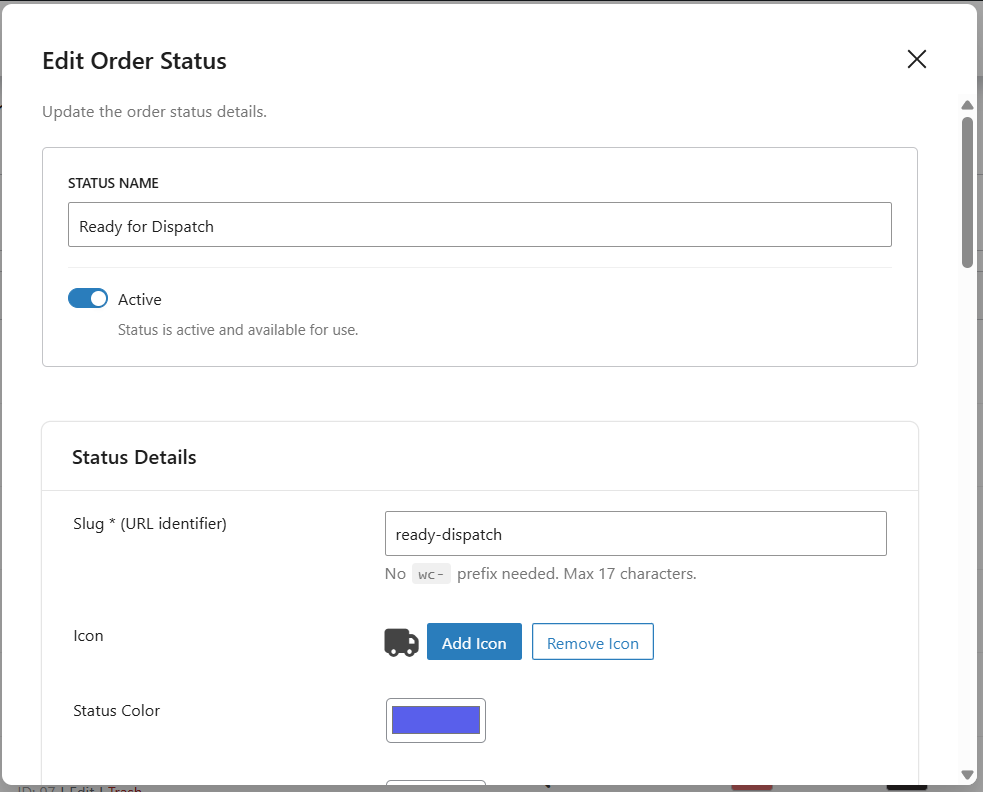The image size is (983, 792).
Task: Open the Status Color picker swatch
Action: point(436,720)
